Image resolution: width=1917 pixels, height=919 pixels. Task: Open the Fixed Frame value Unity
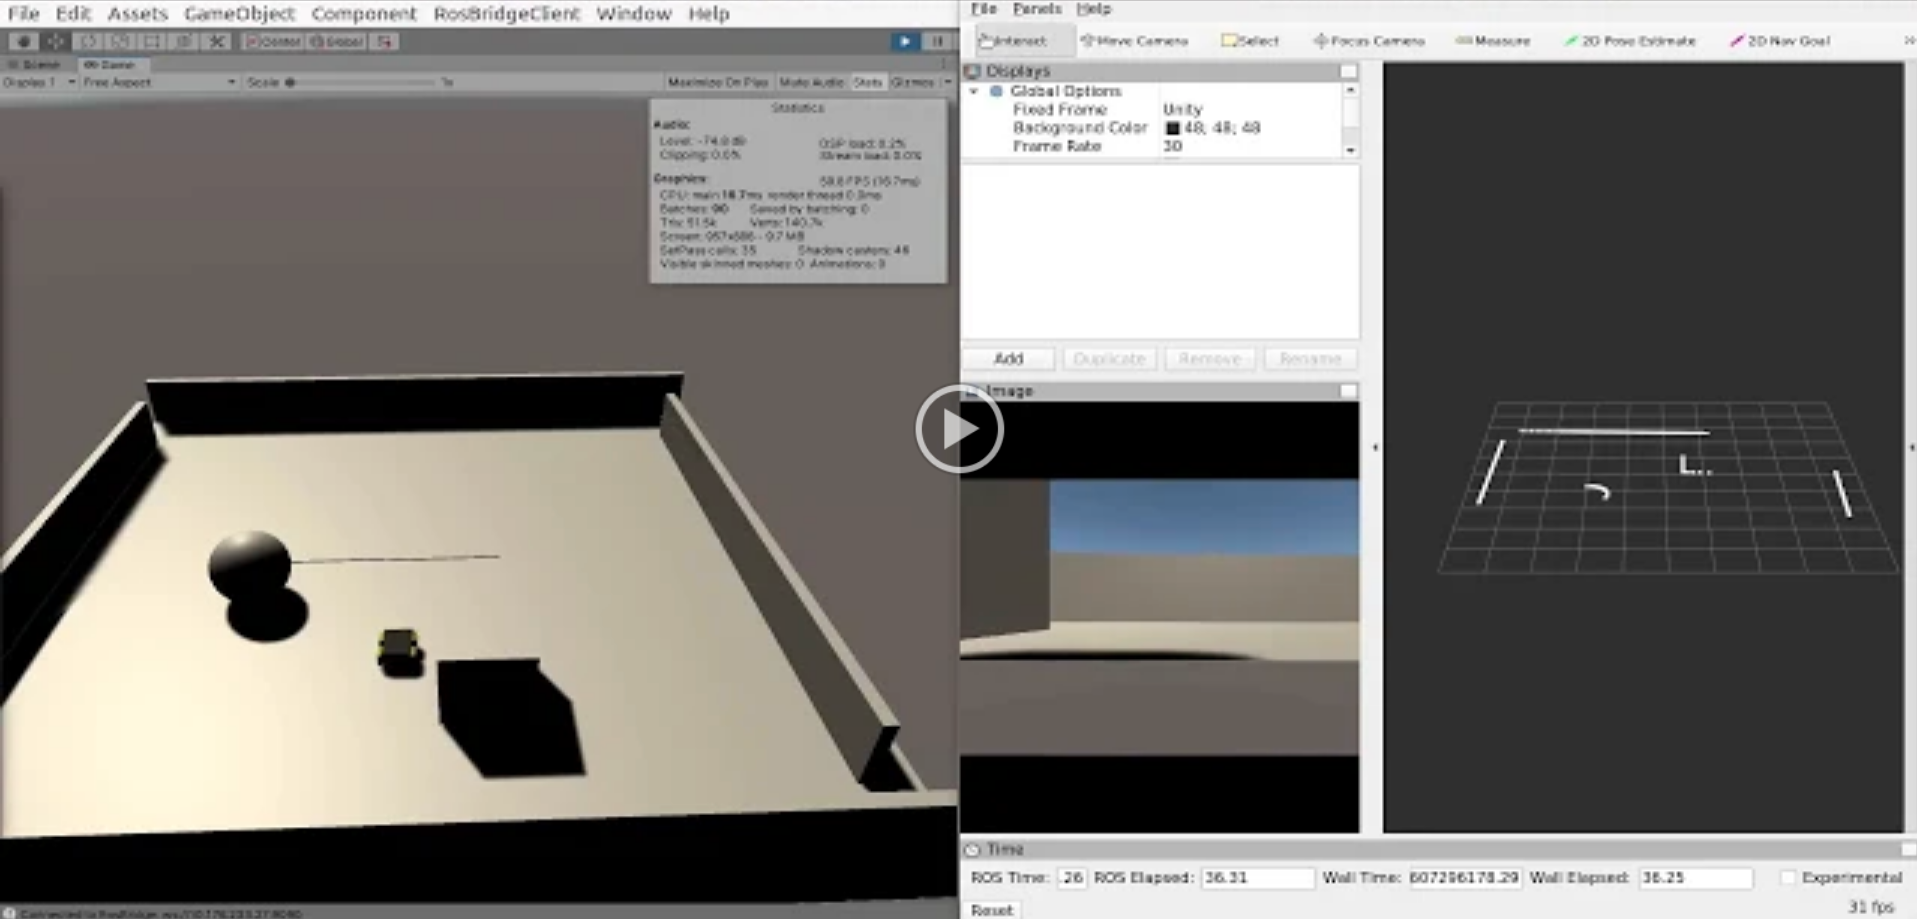(1182, 109)
